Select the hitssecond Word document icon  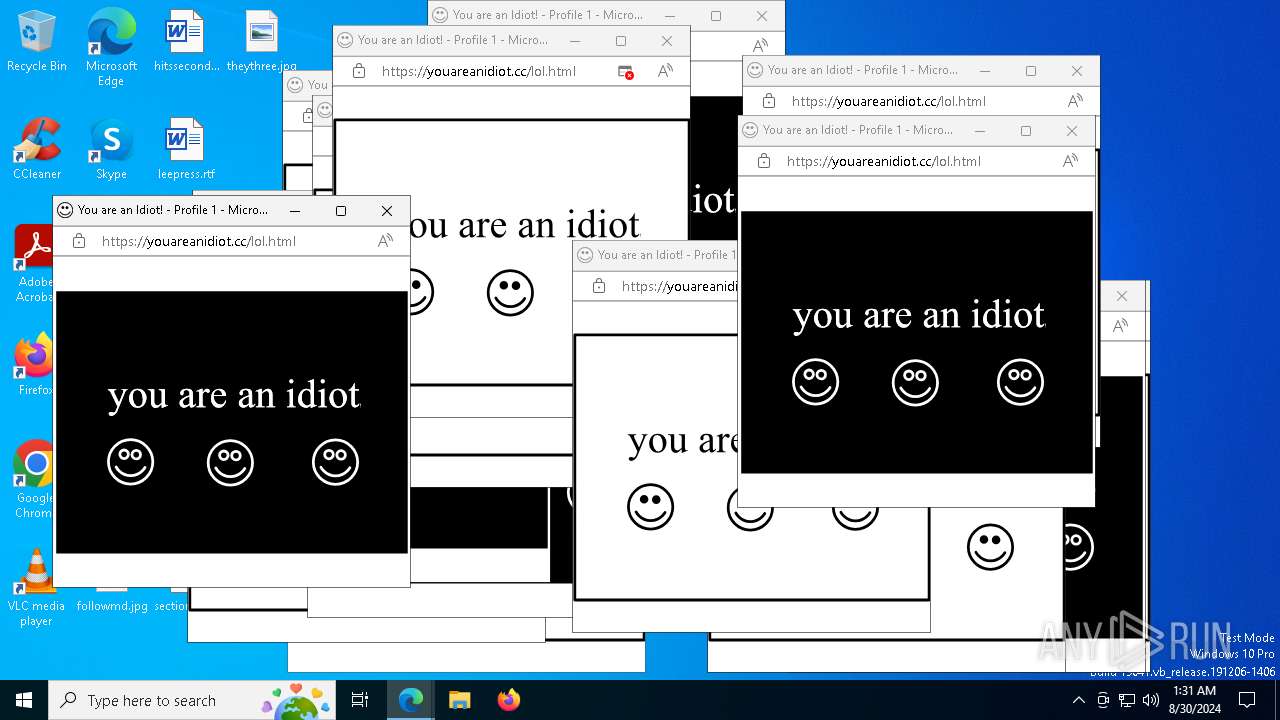tap(185, 42)
